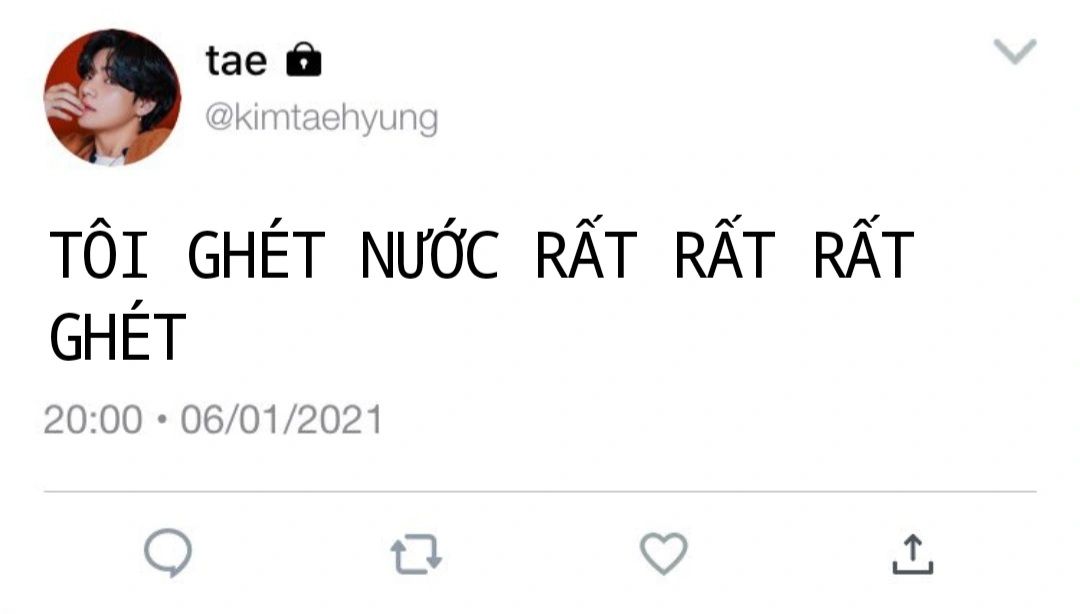The height and width of the screenshot is (614, 1080).
Task: Open profile via display name tae
Action: pyautogui.click(x=236, y=61)
